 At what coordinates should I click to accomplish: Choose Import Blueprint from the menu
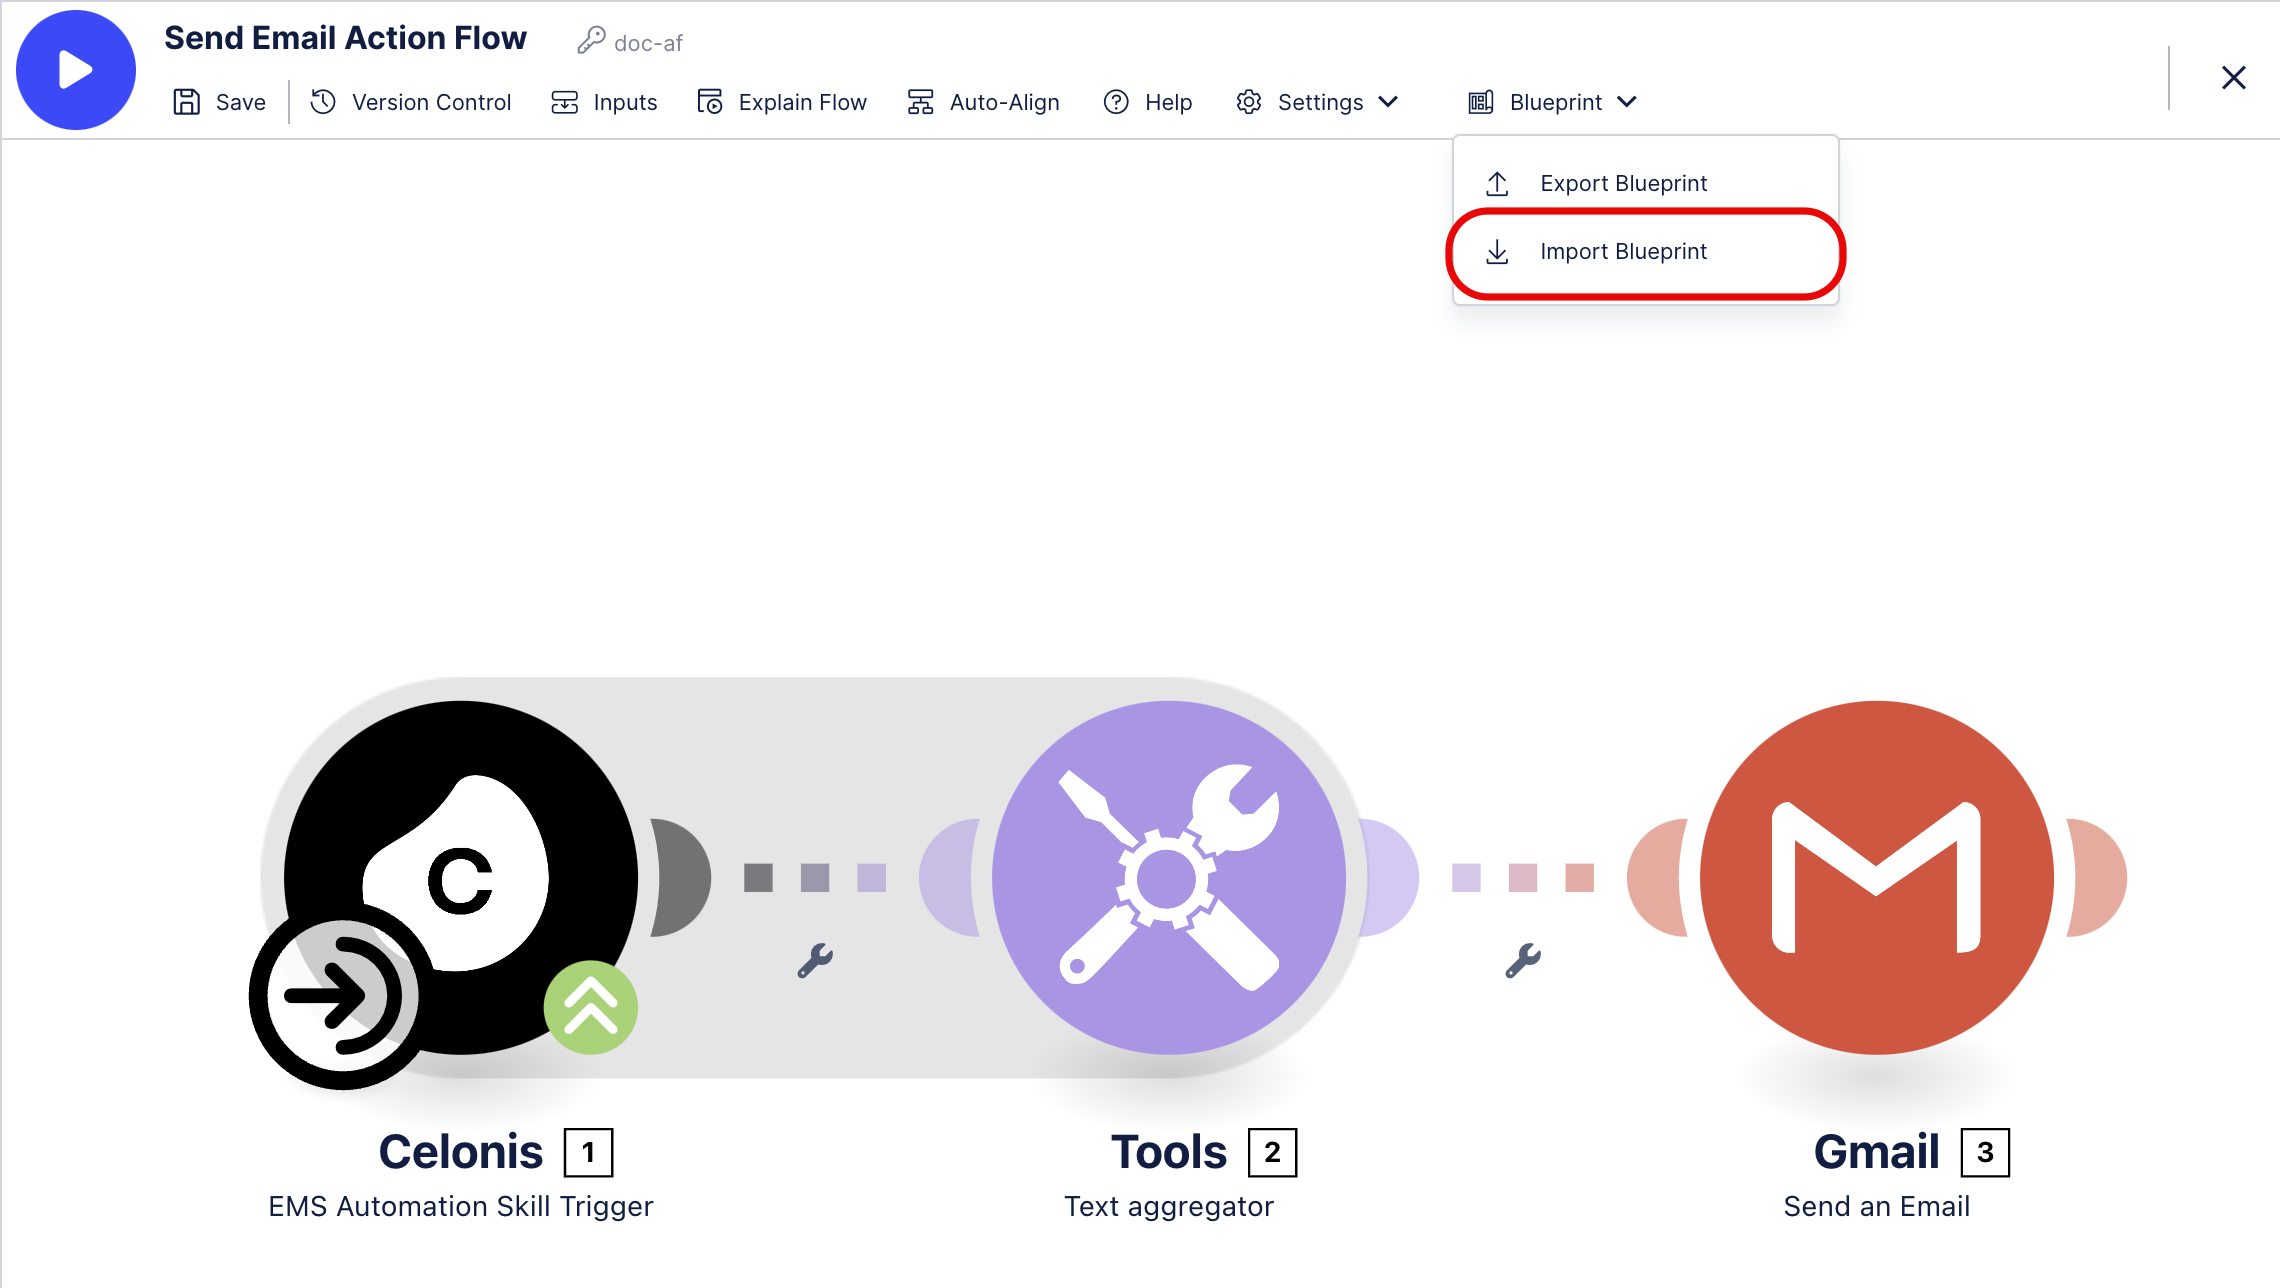pos(1646,252)
